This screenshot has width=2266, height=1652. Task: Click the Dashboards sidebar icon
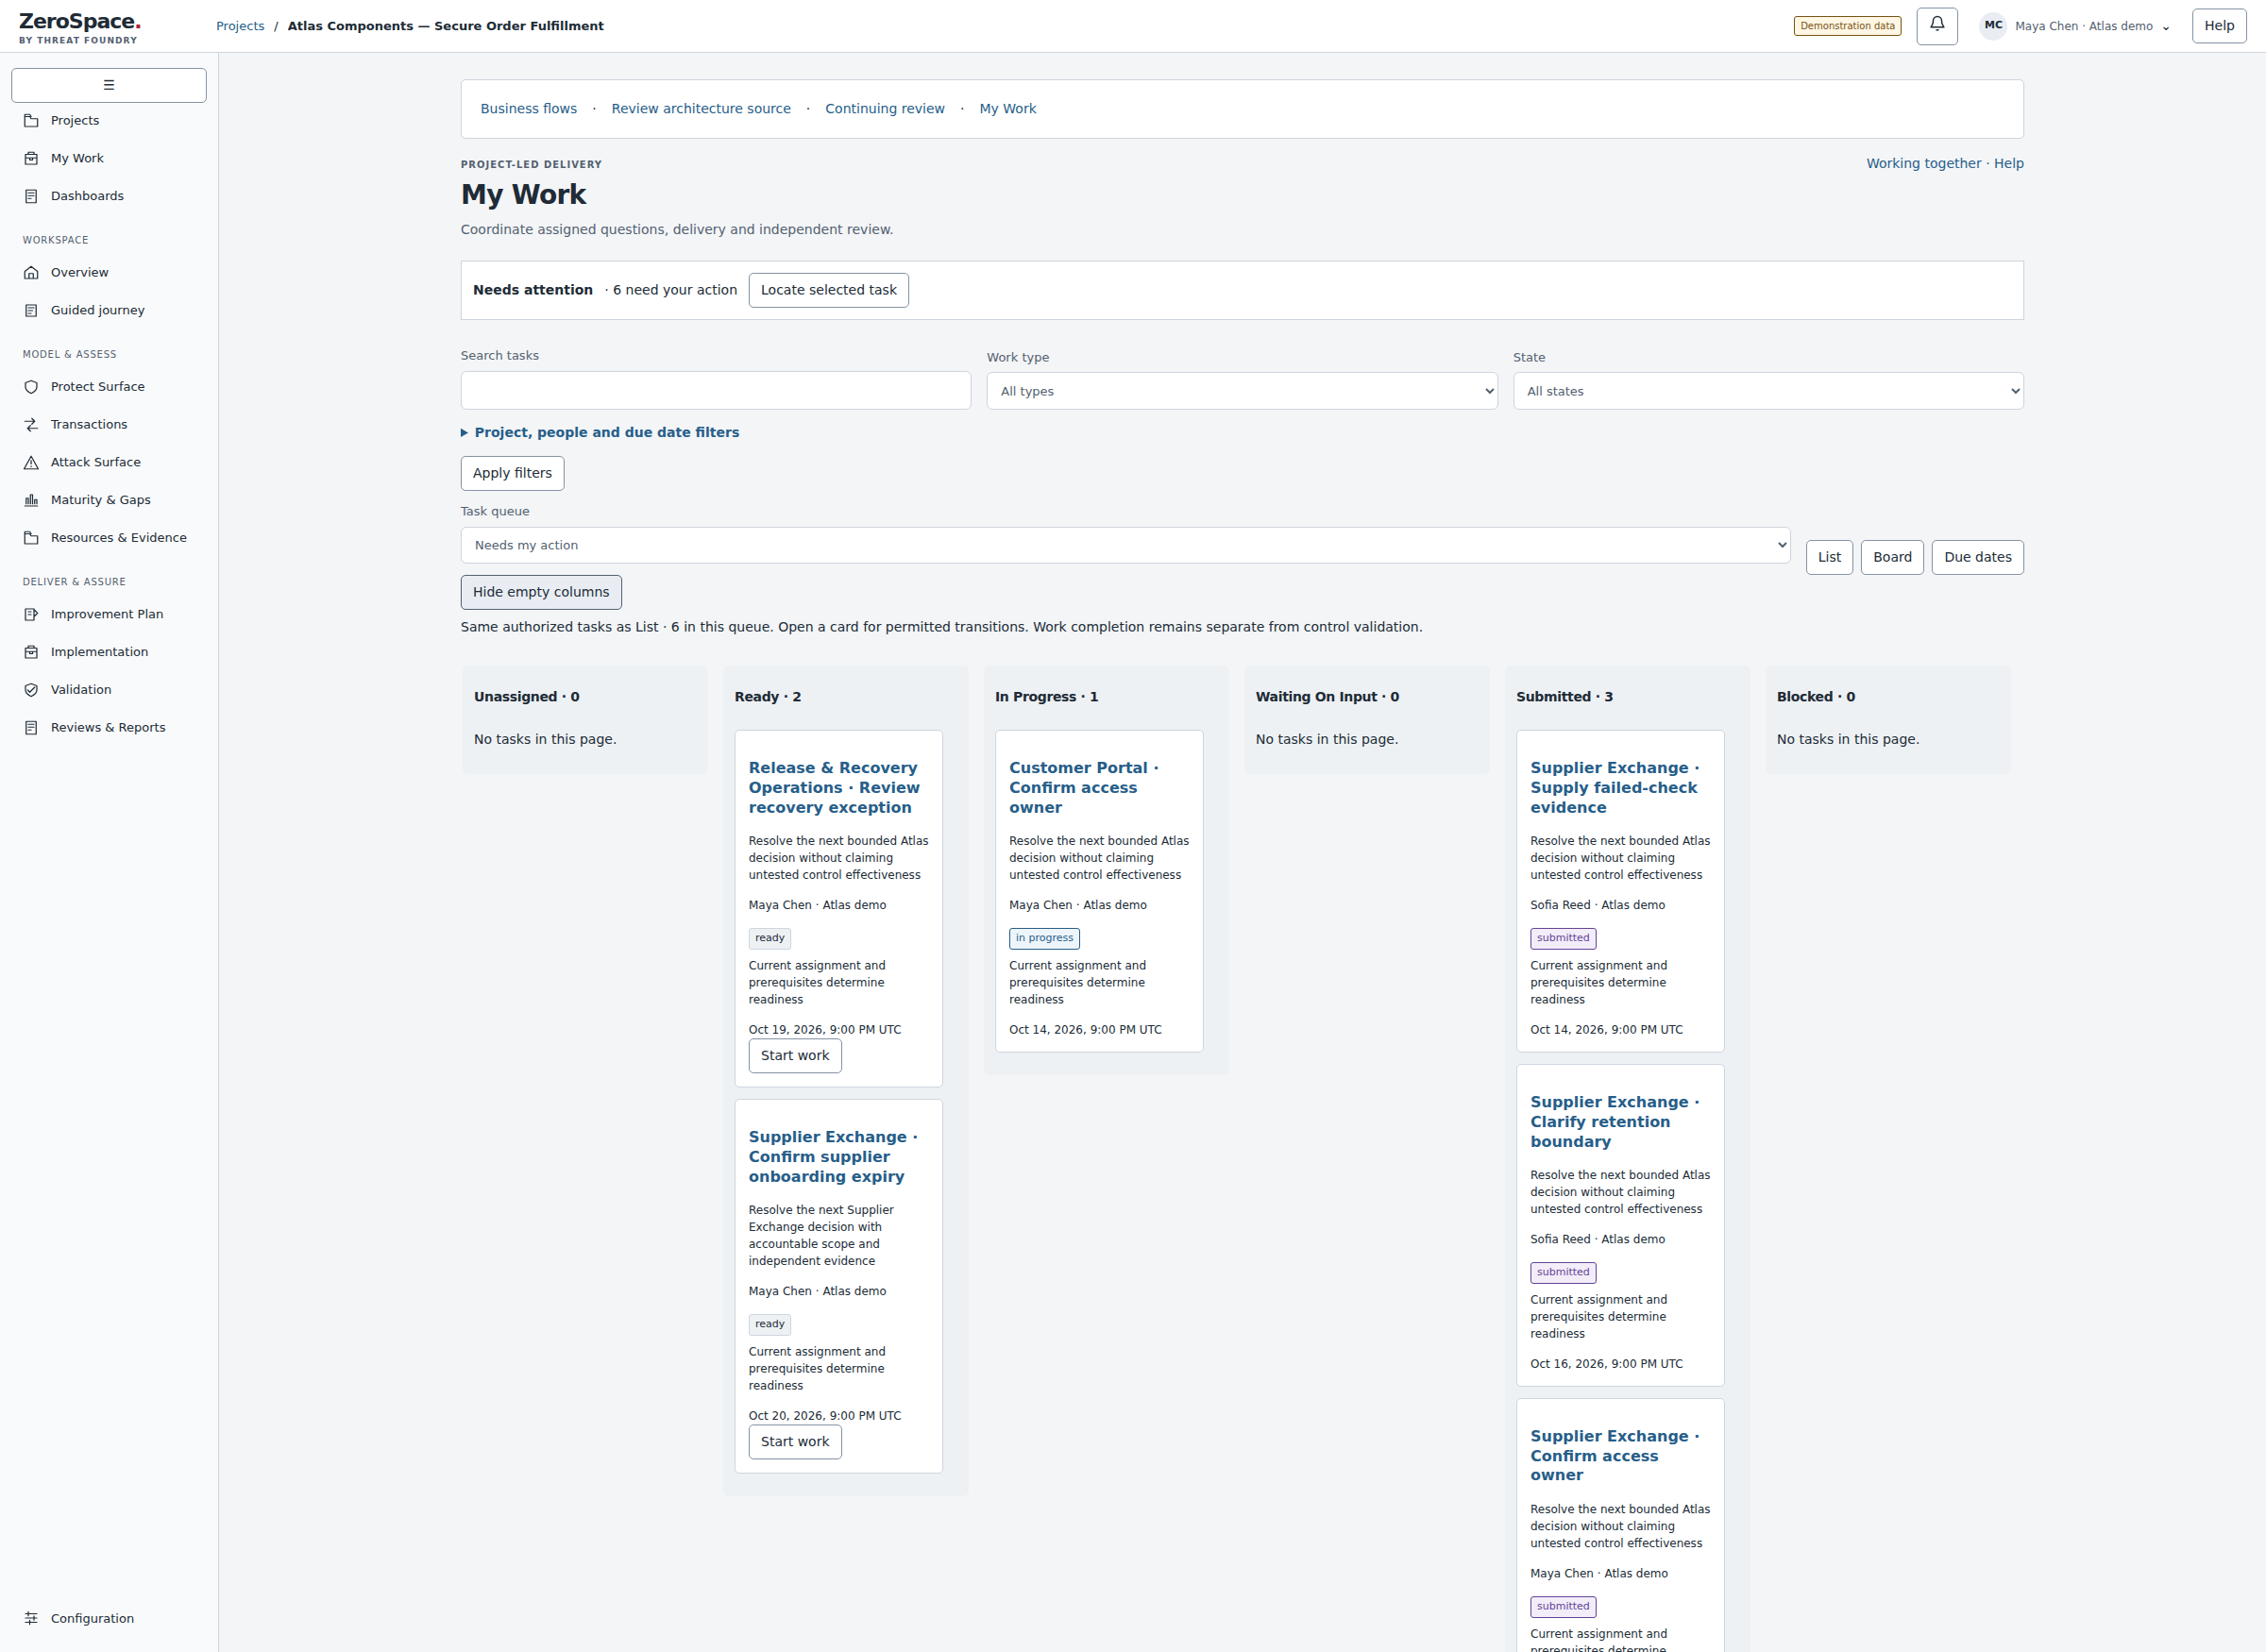pyautogui.click(x=31, y=196)
